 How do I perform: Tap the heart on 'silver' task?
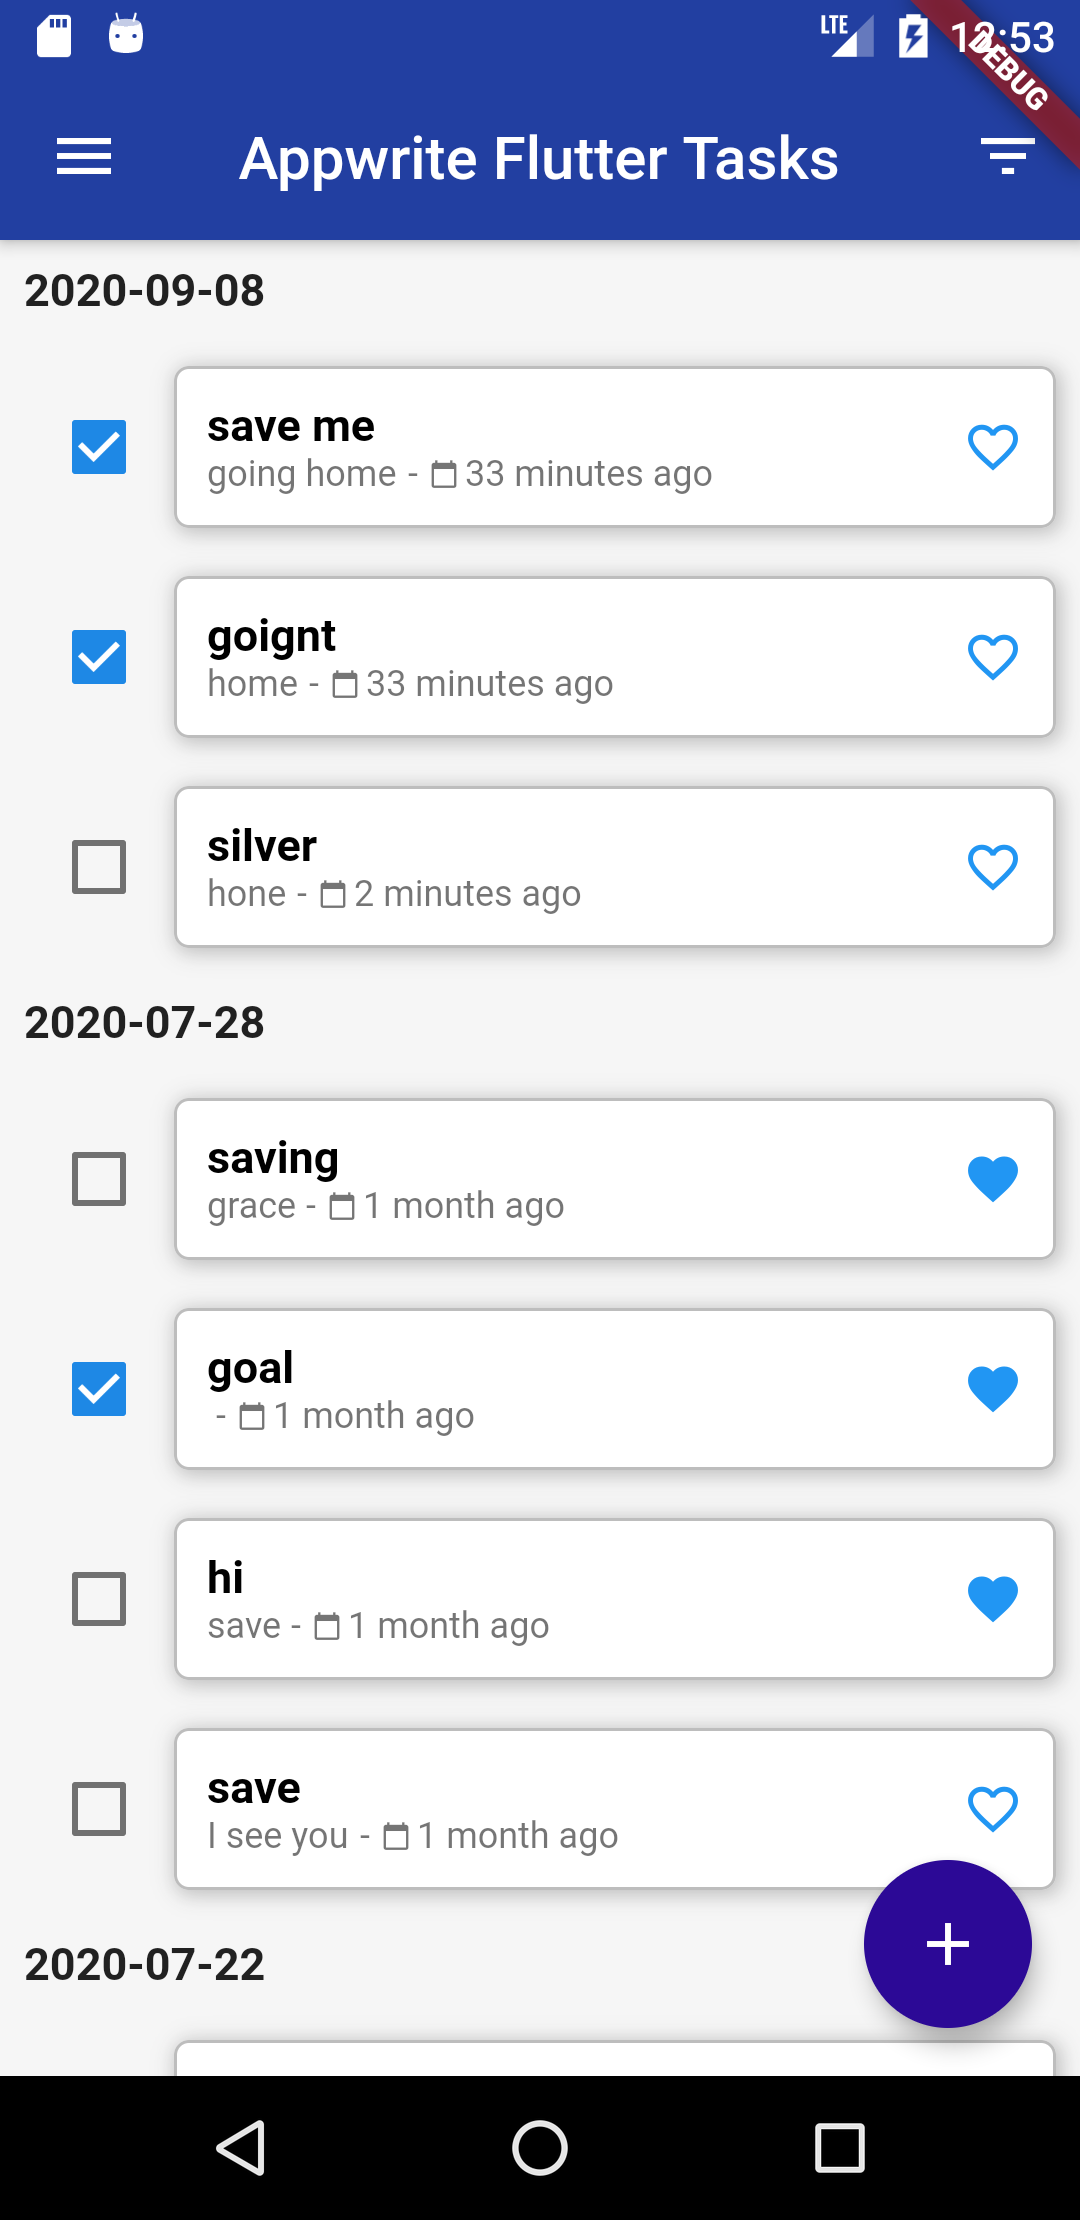pyautogui.click(x=993, y=867)
